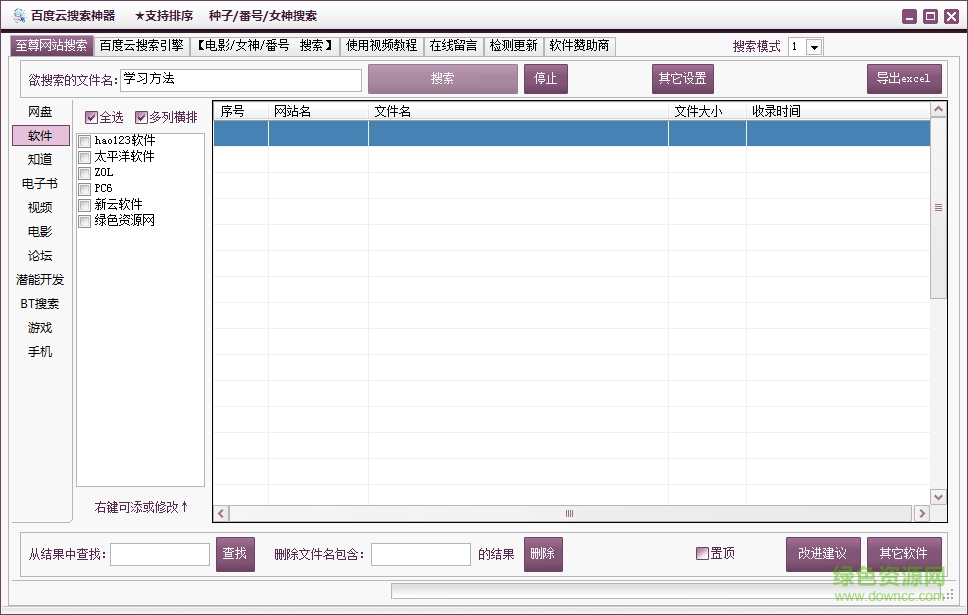Click 检测更新 to check for updates

click(x=514, y=45)
